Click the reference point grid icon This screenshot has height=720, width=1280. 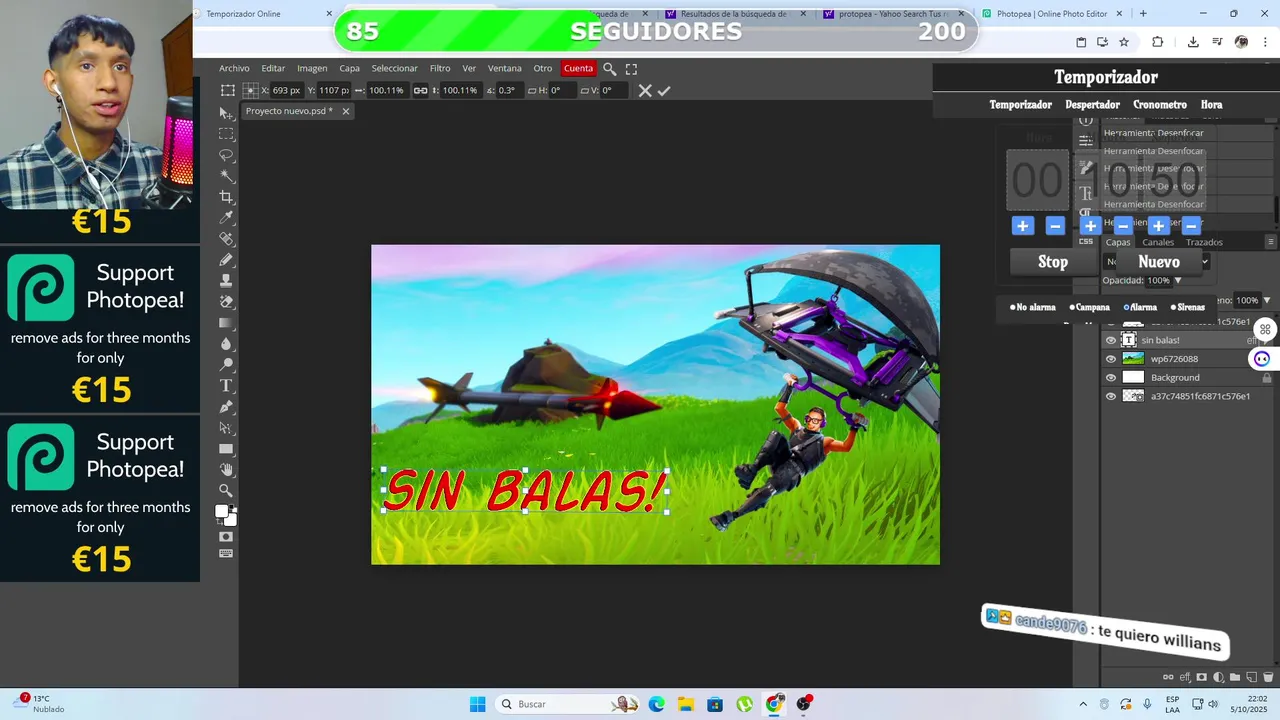click(252, 90)
